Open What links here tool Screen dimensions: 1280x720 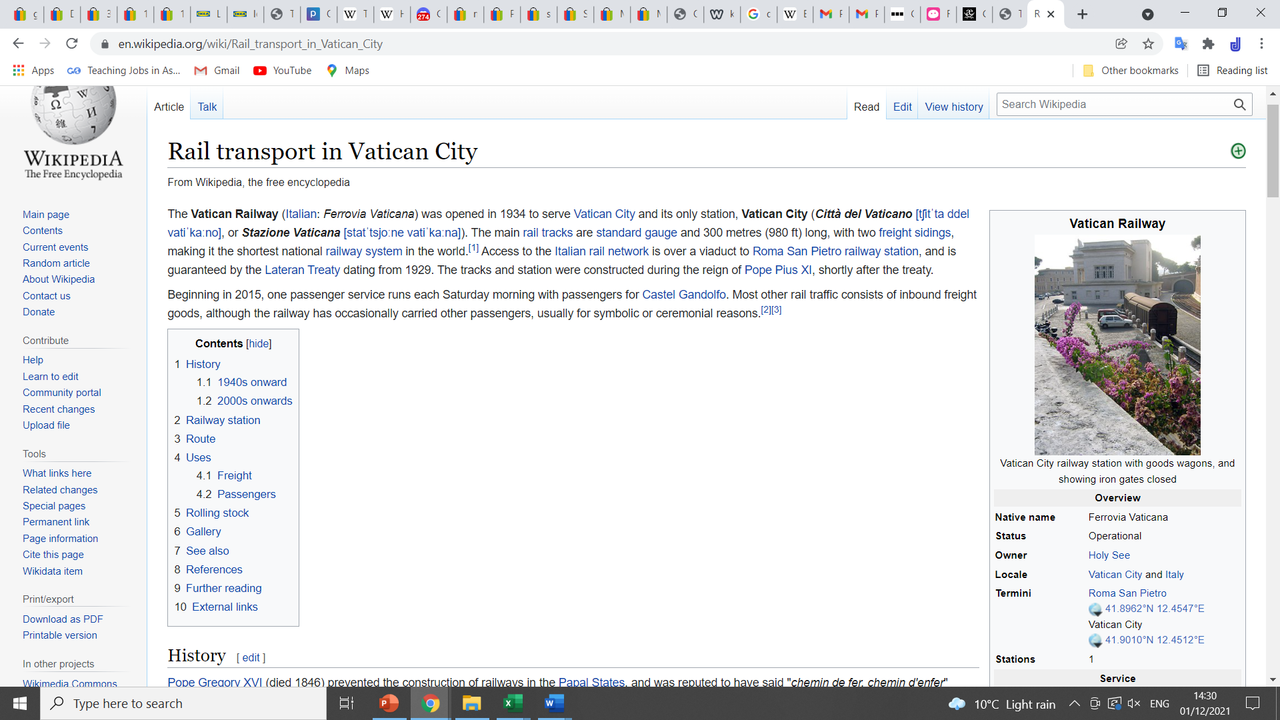57,473
